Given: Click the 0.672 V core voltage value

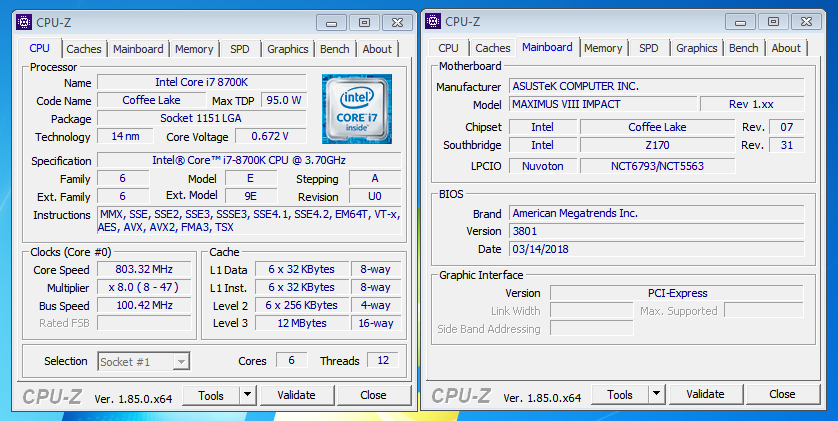Looking at the screenshot, I should (x=270, y=136).
